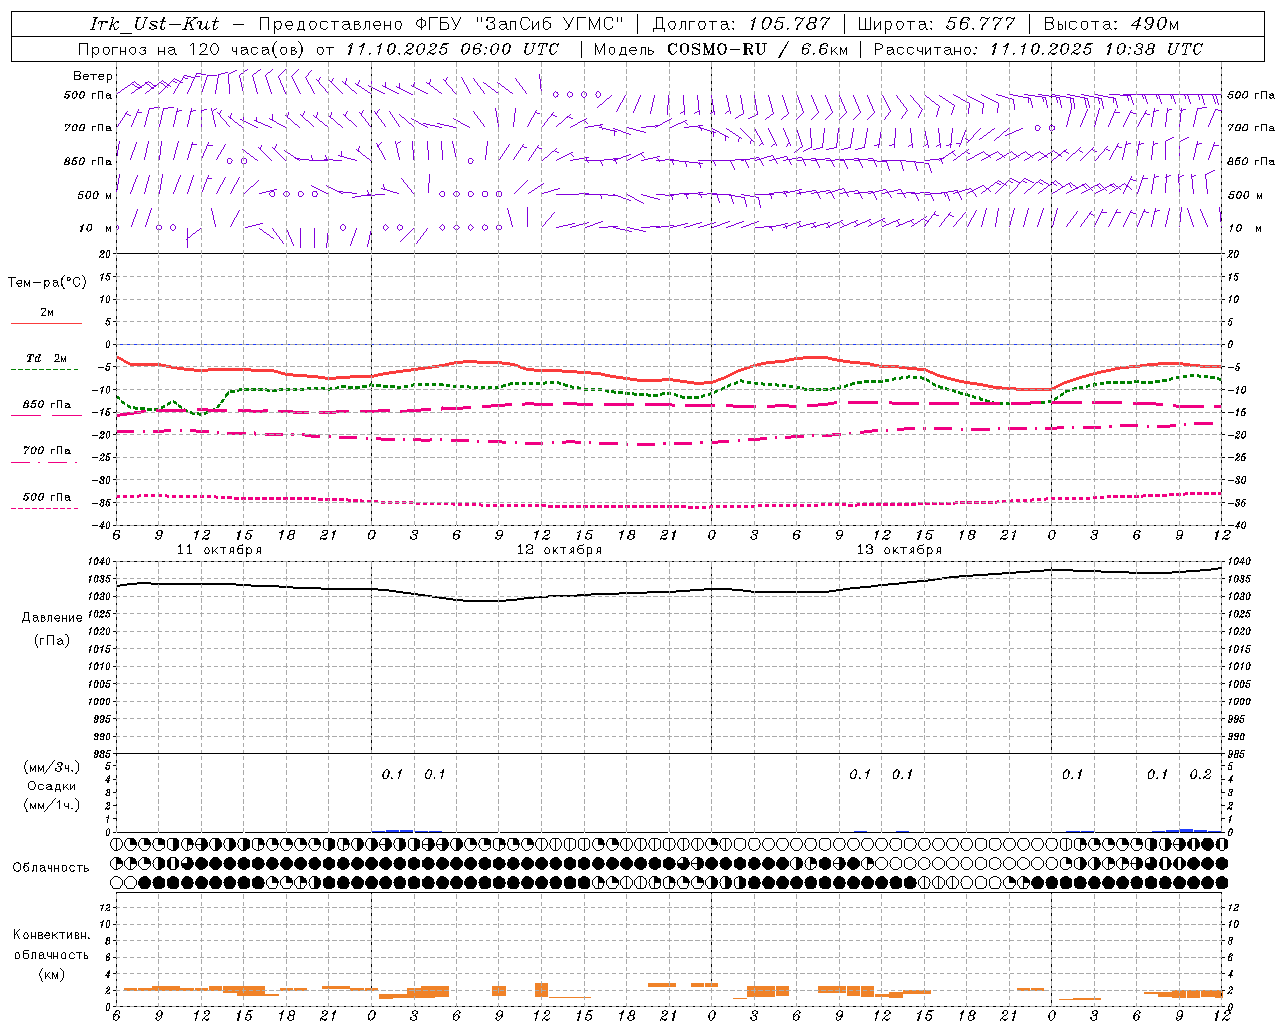Select the text ФГБУ "ЗапСиб УГМС"
The image size is (1280, 1024).
click(521, 24)
